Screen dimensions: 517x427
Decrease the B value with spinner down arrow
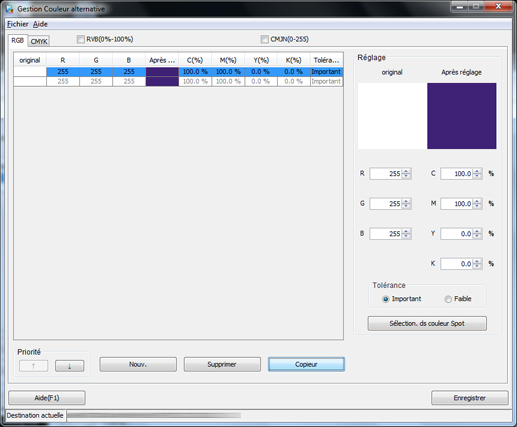click(406, 236)
